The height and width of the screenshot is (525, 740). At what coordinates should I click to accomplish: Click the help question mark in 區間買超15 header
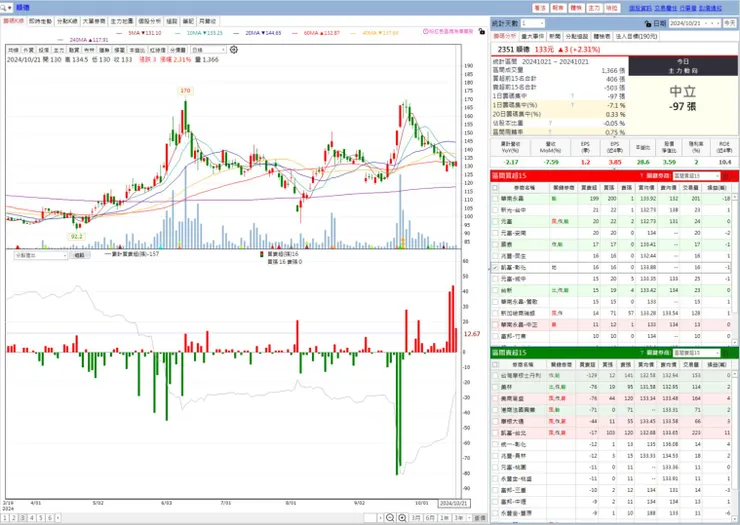(641, 176)
